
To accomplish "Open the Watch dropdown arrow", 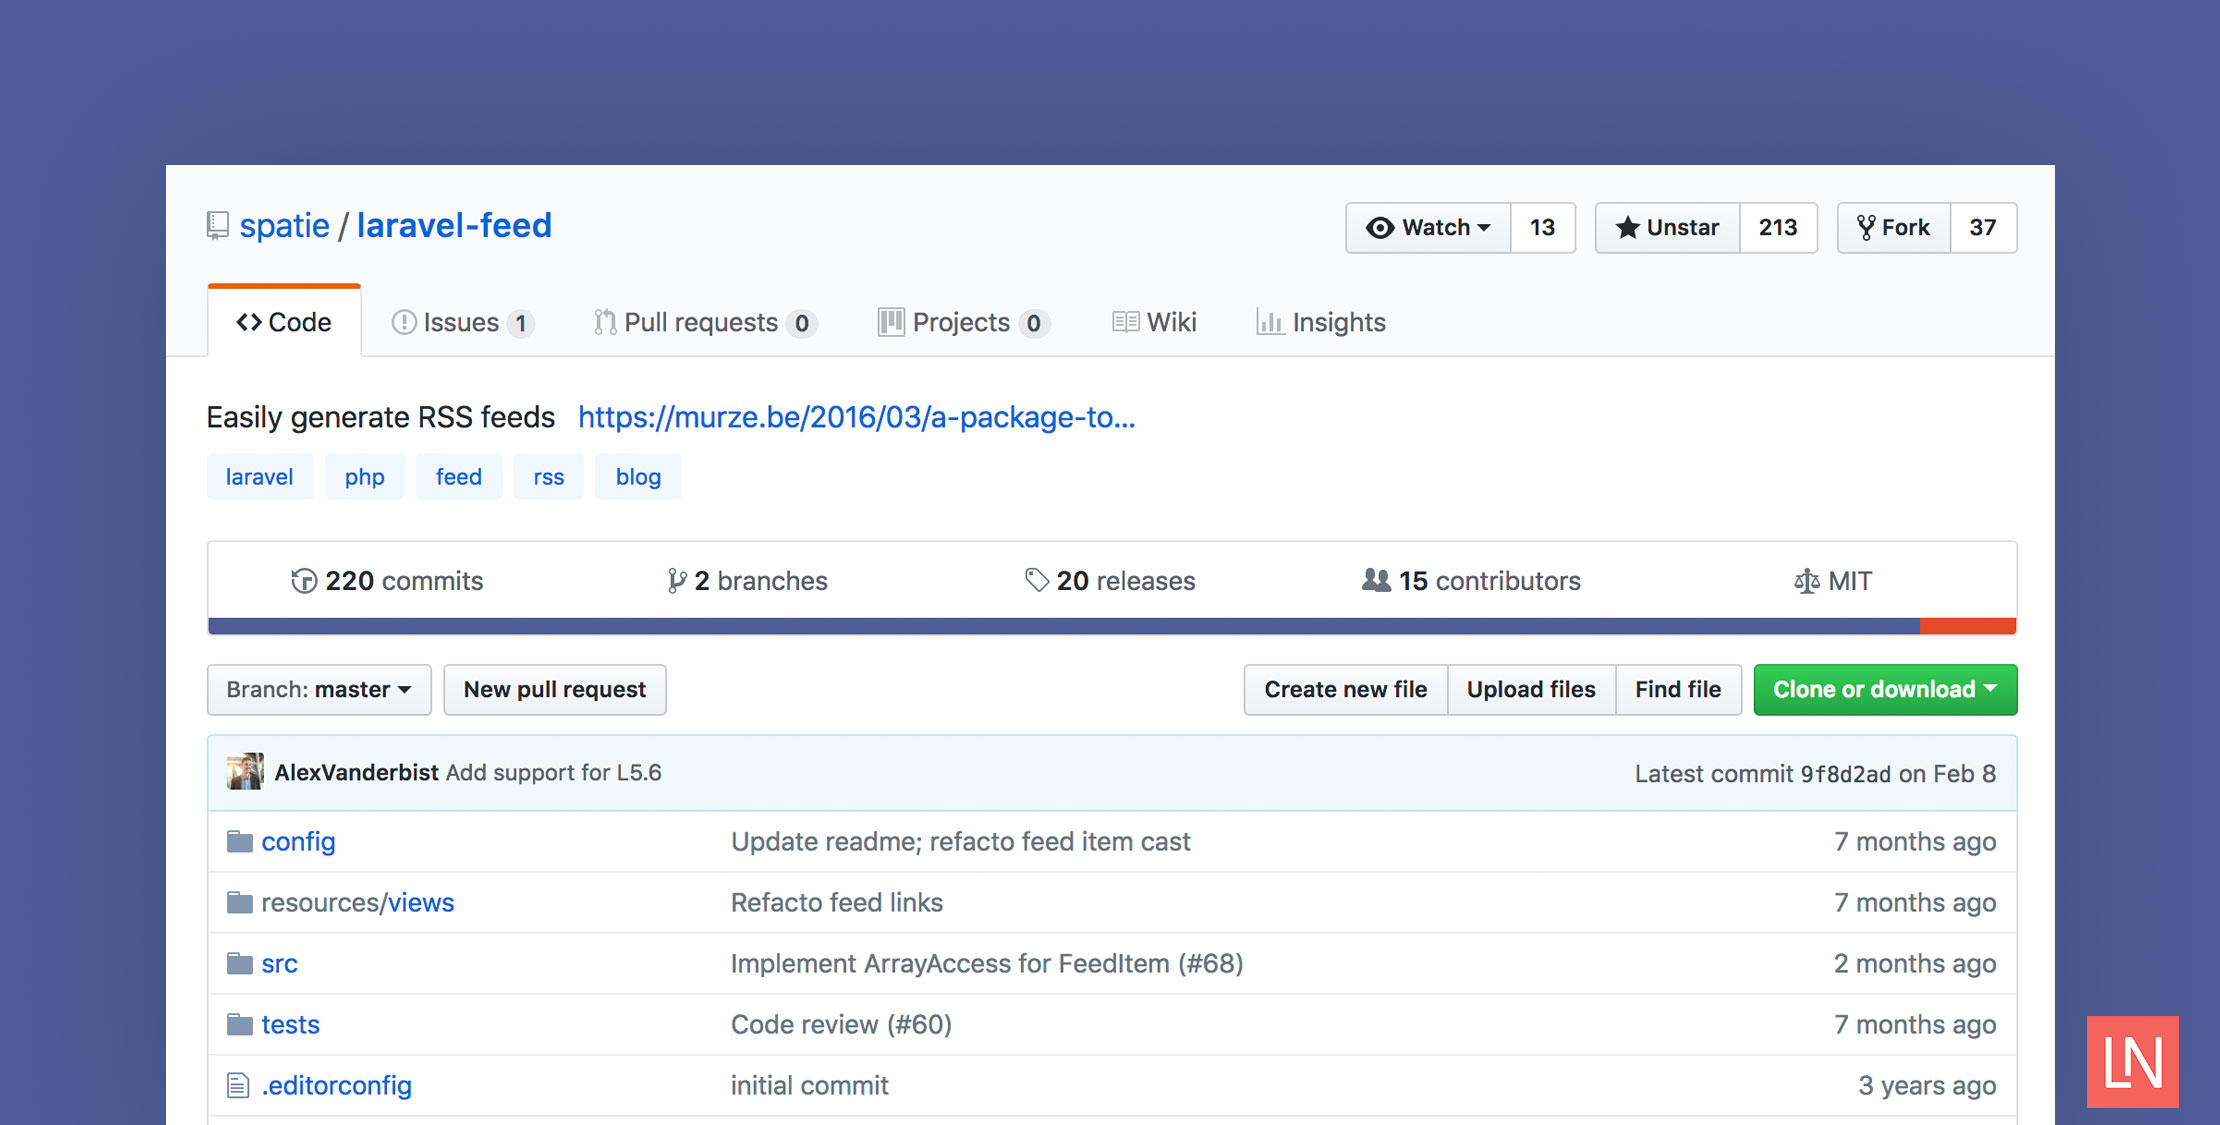I will (x=1484, y=228).
